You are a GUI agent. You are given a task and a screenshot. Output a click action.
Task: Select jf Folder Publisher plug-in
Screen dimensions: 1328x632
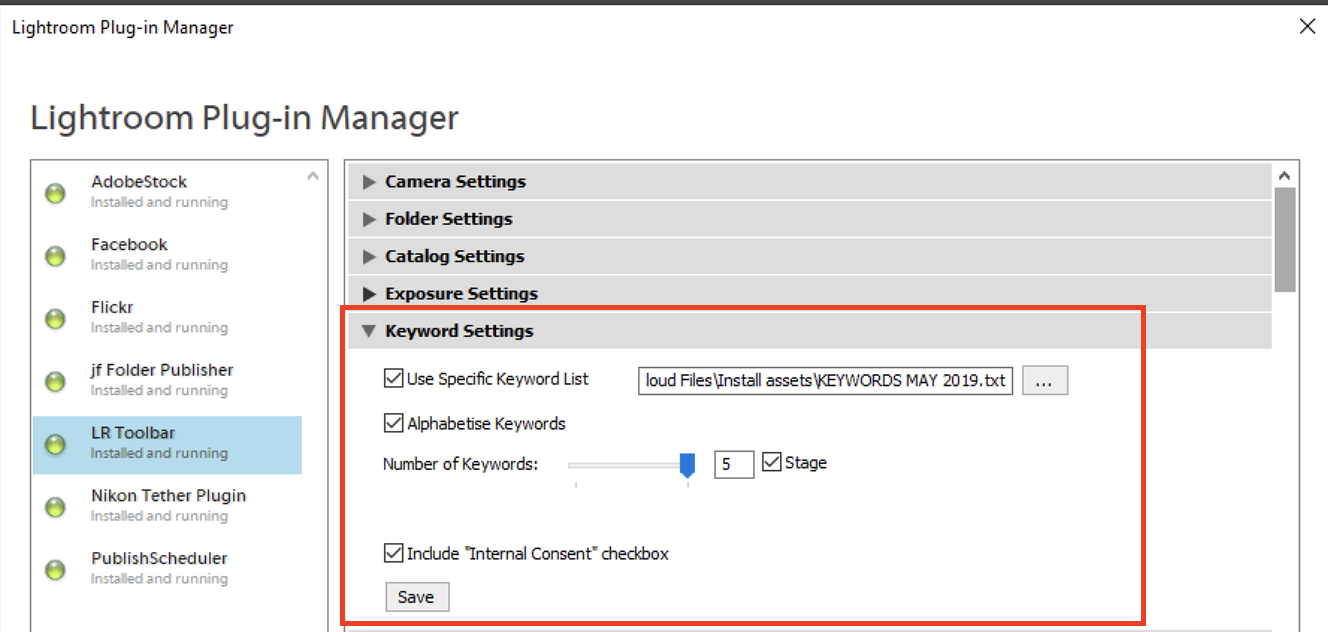pos(167,380)
